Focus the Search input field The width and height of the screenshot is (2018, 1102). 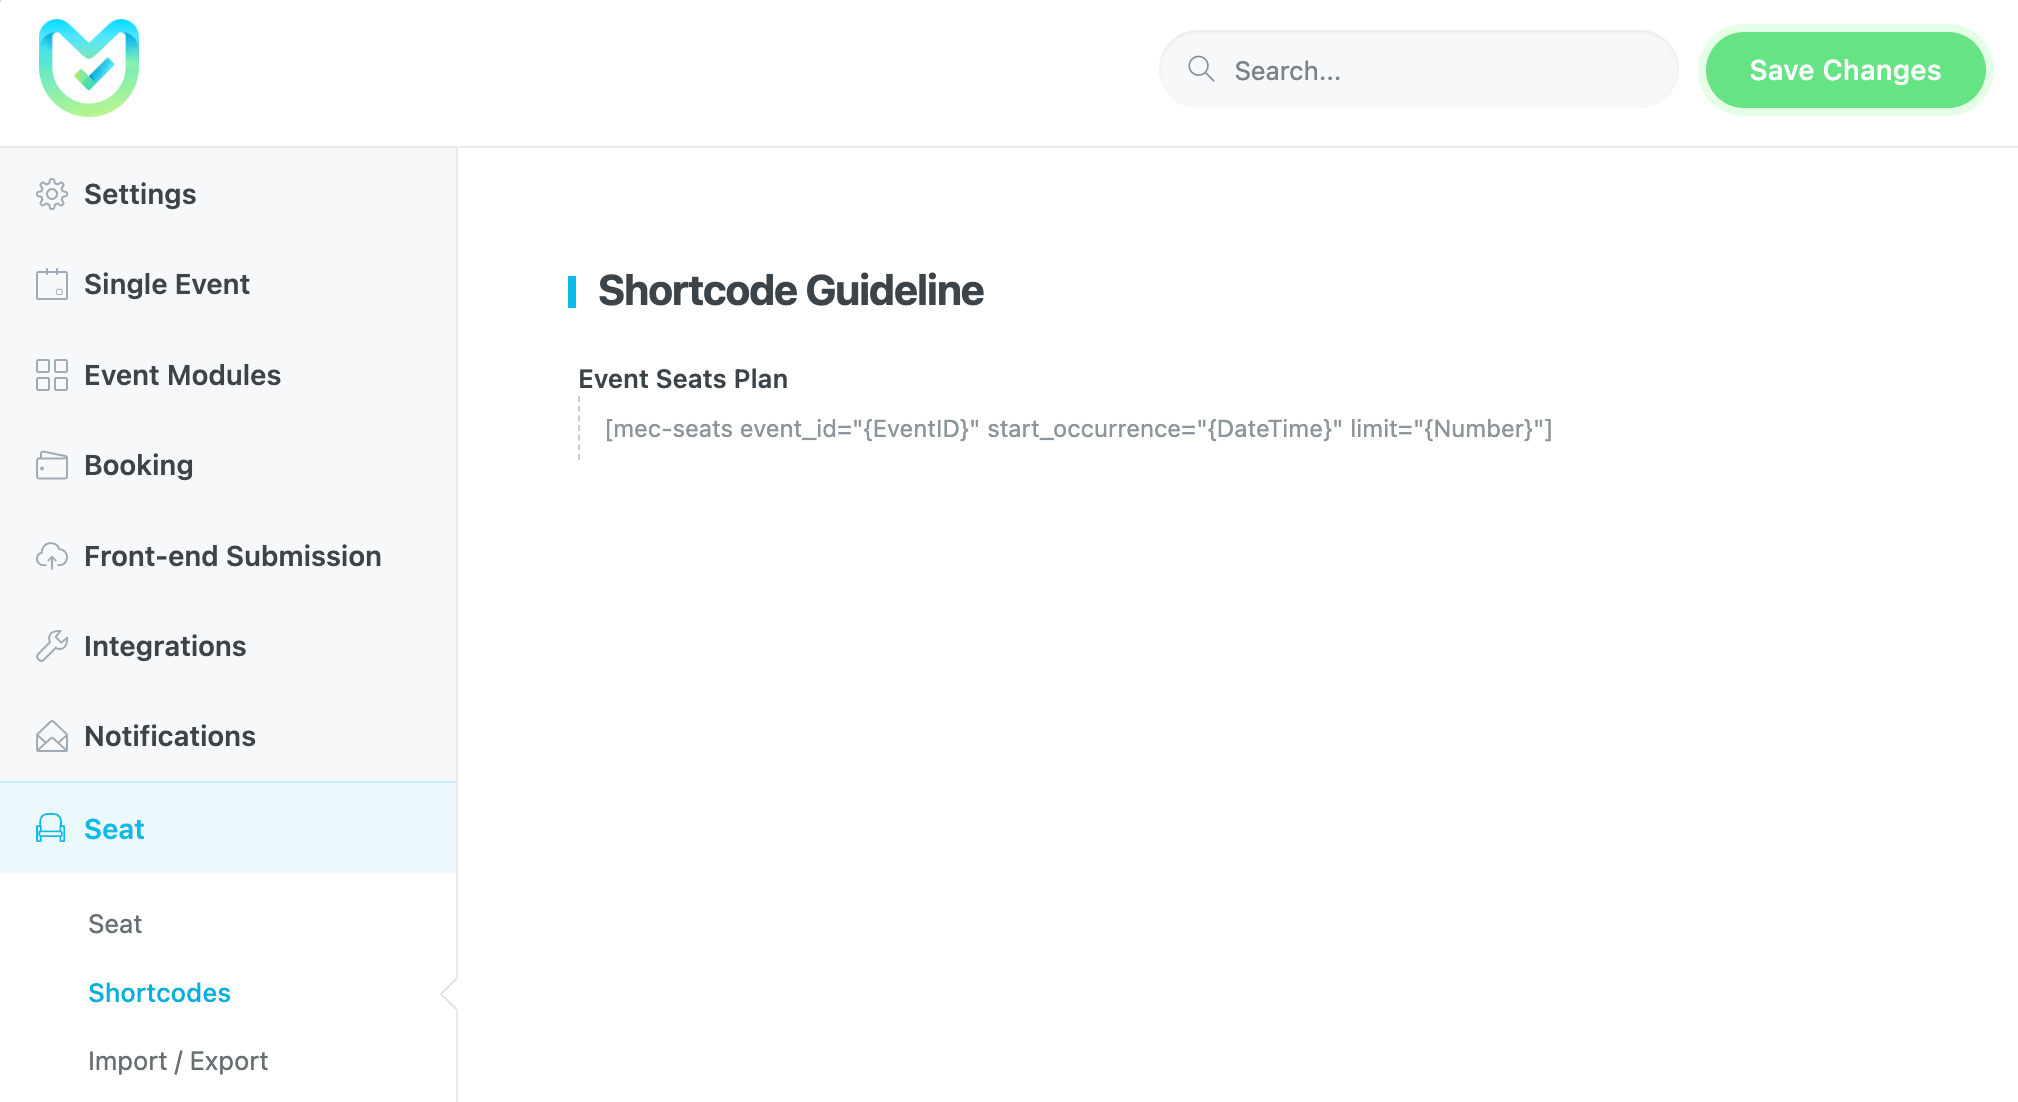coord(1440,70)
